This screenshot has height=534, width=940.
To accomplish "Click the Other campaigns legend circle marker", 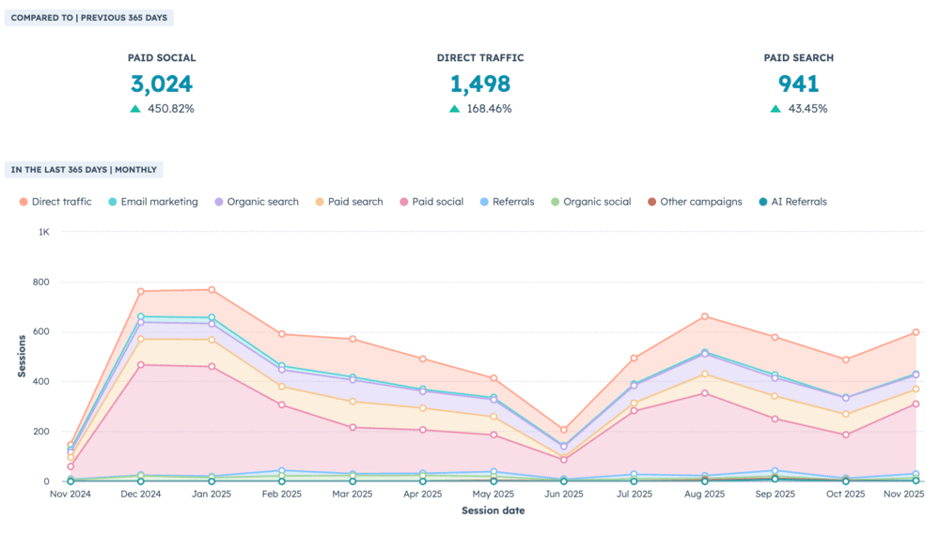I will pos(651,202).
